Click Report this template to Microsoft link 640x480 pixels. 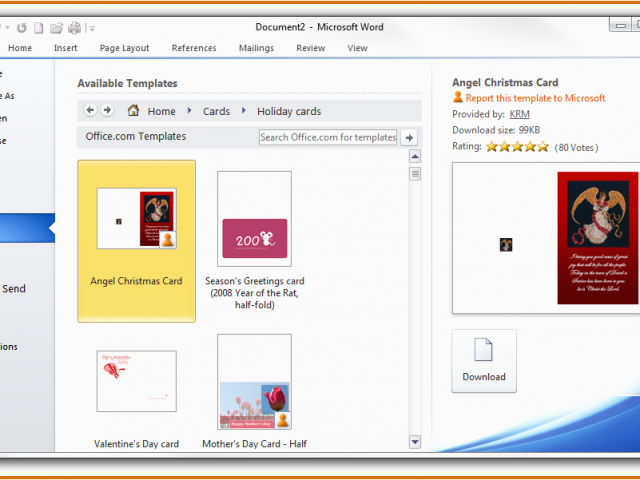pos(535,98)
